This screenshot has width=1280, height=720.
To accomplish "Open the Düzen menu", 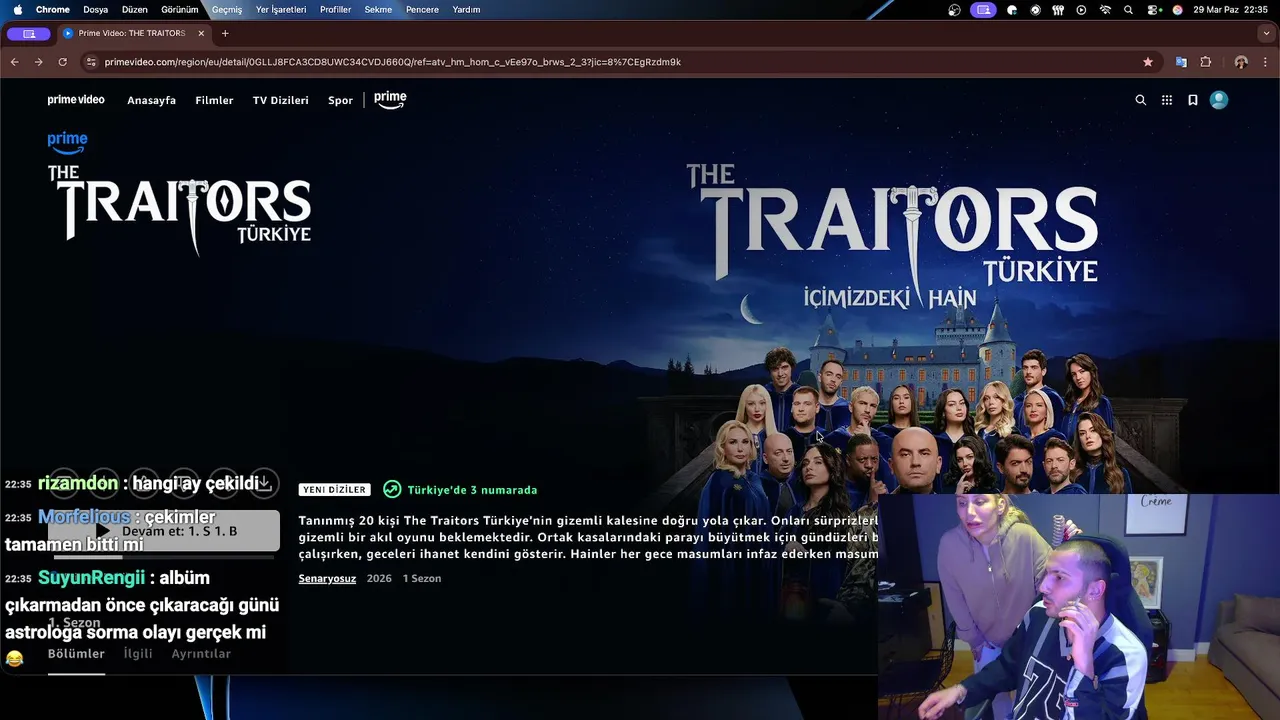I will pos(135,10).
